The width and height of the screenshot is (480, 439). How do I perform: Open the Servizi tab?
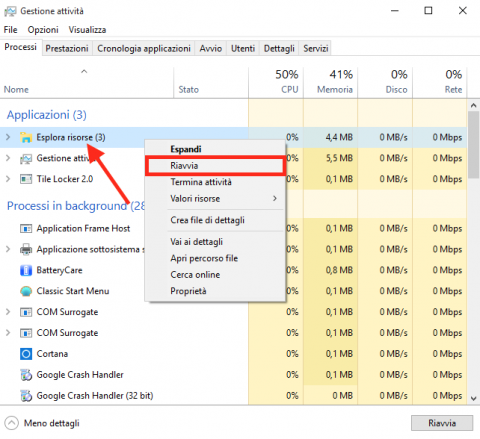[x=316, y=49]
